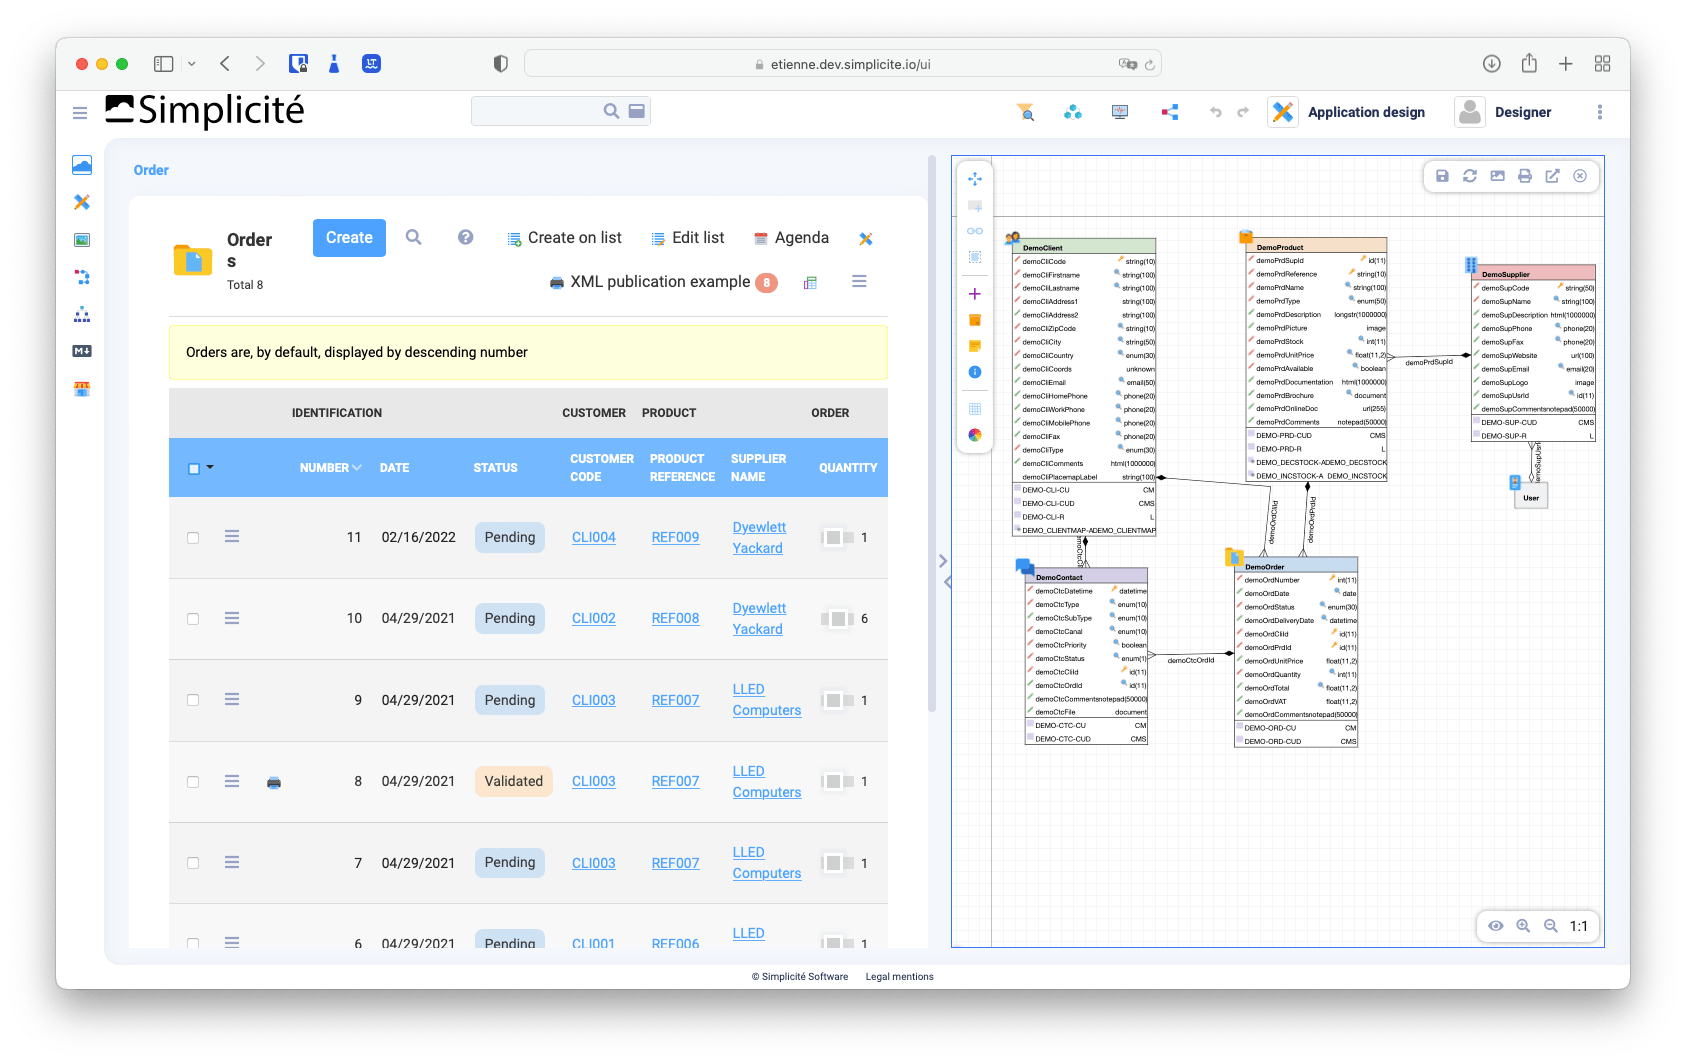
Task: Open the Number column sort chevron
Action: point(357,467)
